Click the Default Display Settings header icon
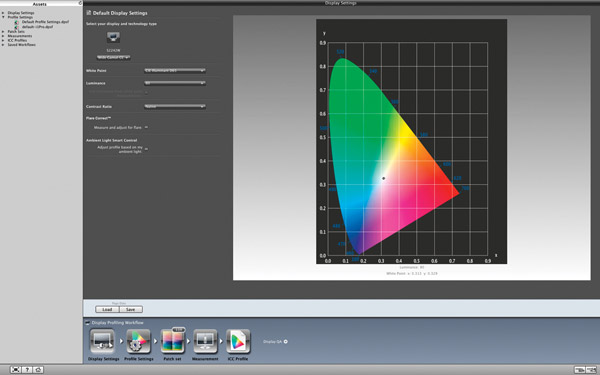Image resolution: width=600 pixels, height=375 pixels. click(89, 13)
